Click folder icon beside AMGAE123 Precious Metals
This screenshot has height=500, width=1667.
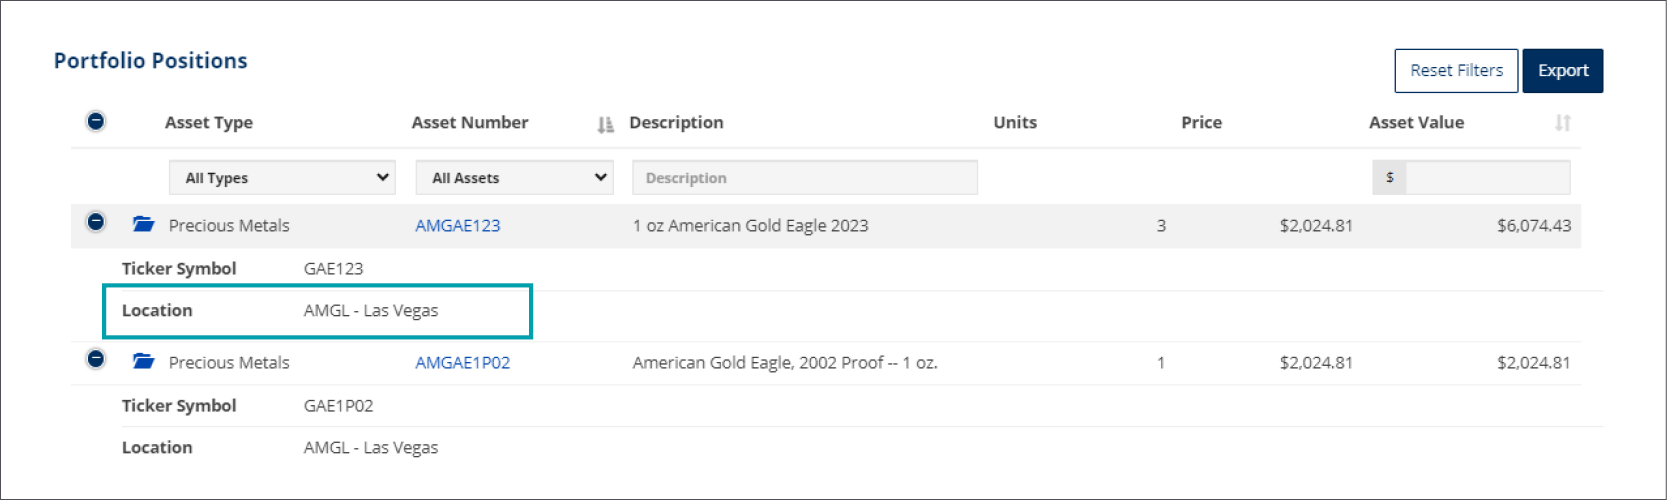pyautogui.click(x=144, y=225)
